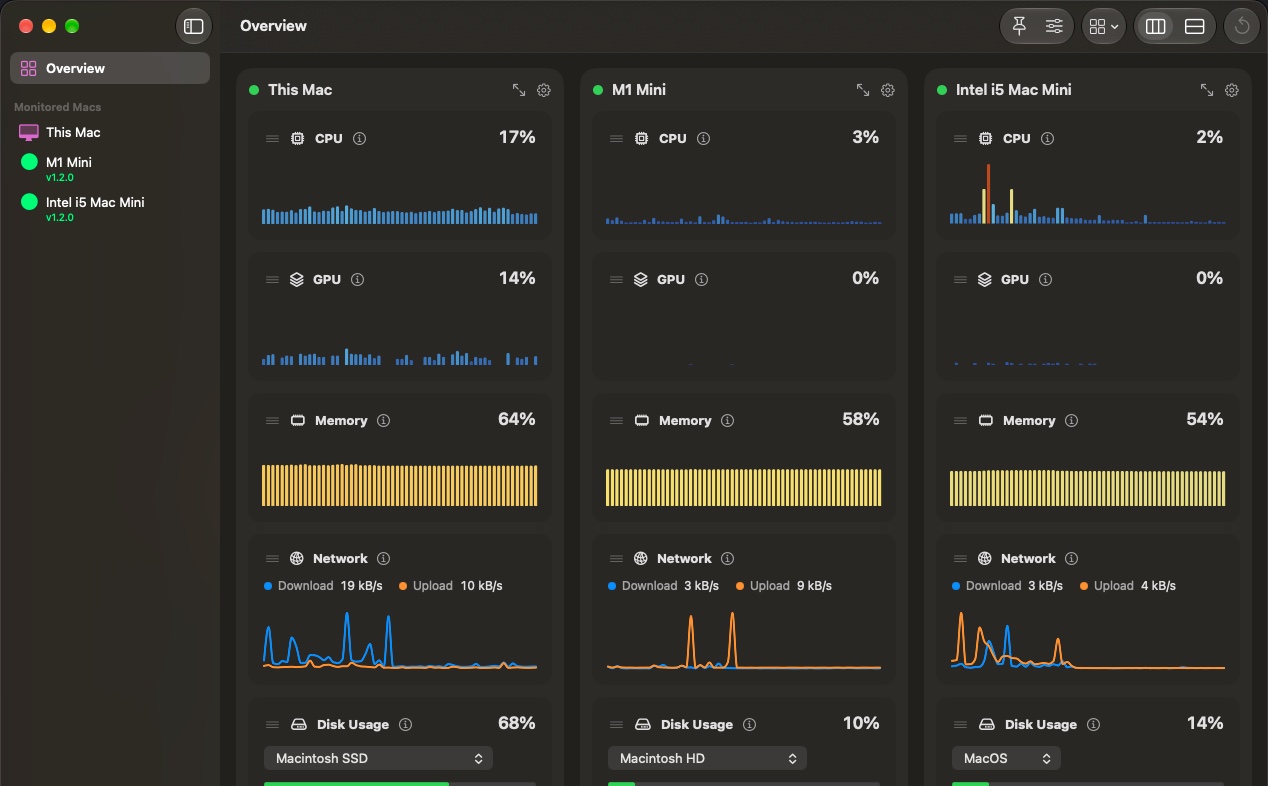Screen dimensions: 1268x786
Task: Open settings gear for M1 Mini card
Action: pos(888,90)
